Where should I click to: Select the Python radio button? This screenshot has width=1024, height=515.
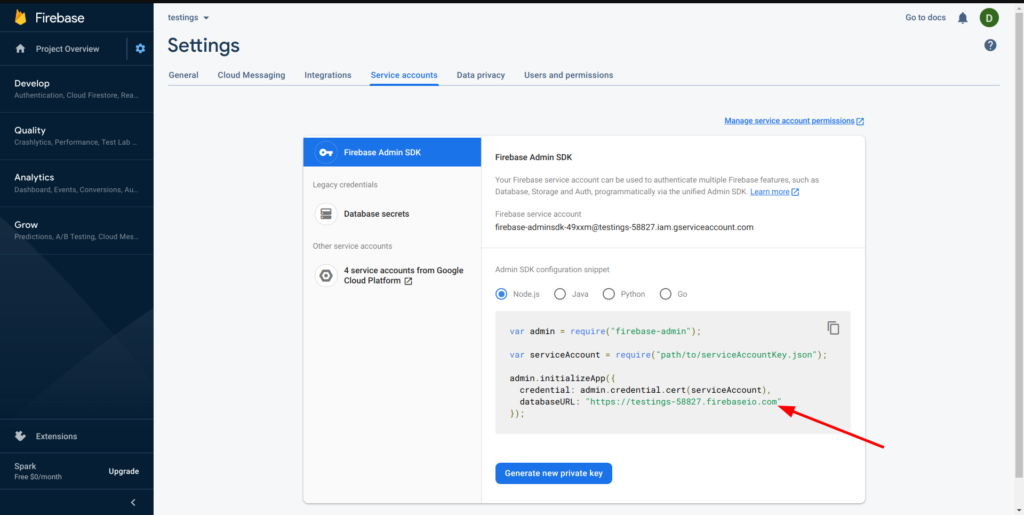tap(609, 294)
